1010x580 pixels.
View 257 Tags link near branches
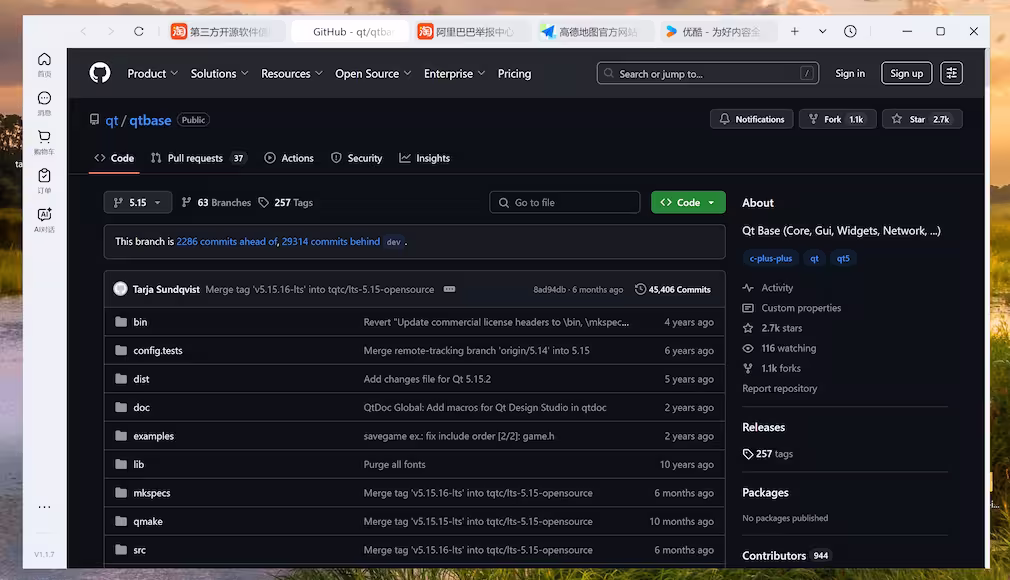point(286,202)
